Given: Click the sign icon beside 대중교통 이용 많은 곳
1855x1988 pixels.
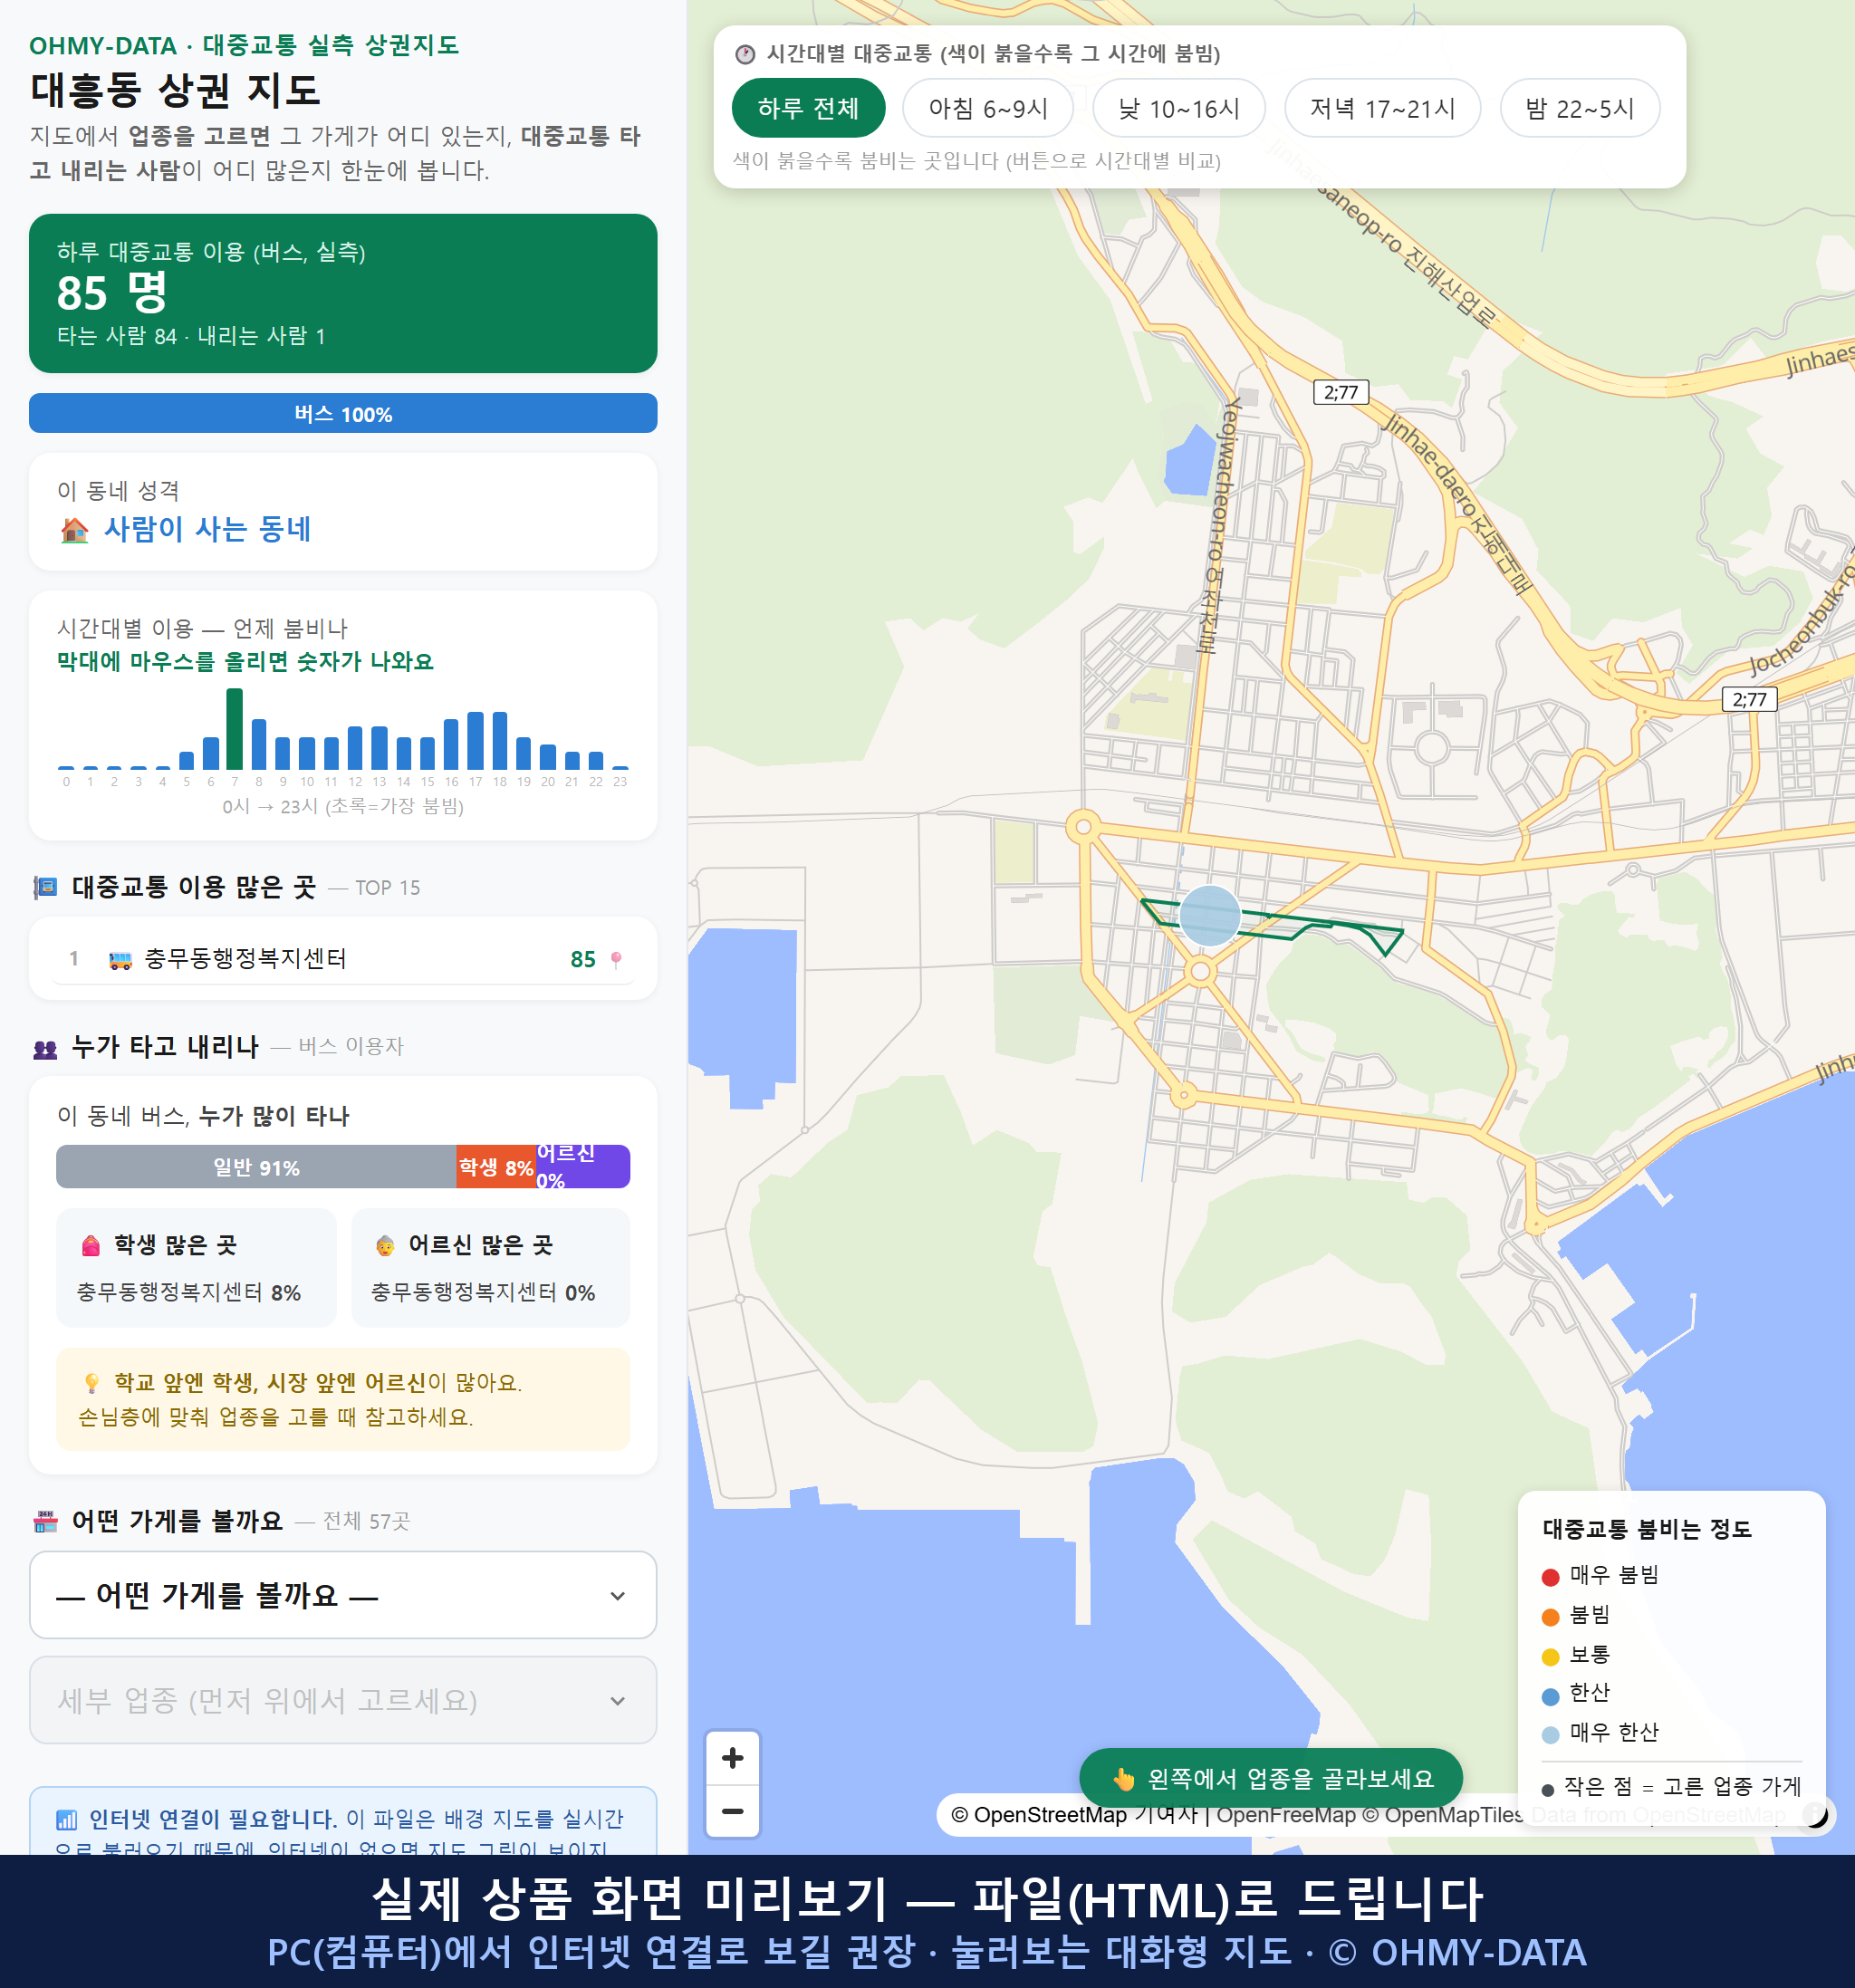Looking at the screenshot, I should pos(46,887).
